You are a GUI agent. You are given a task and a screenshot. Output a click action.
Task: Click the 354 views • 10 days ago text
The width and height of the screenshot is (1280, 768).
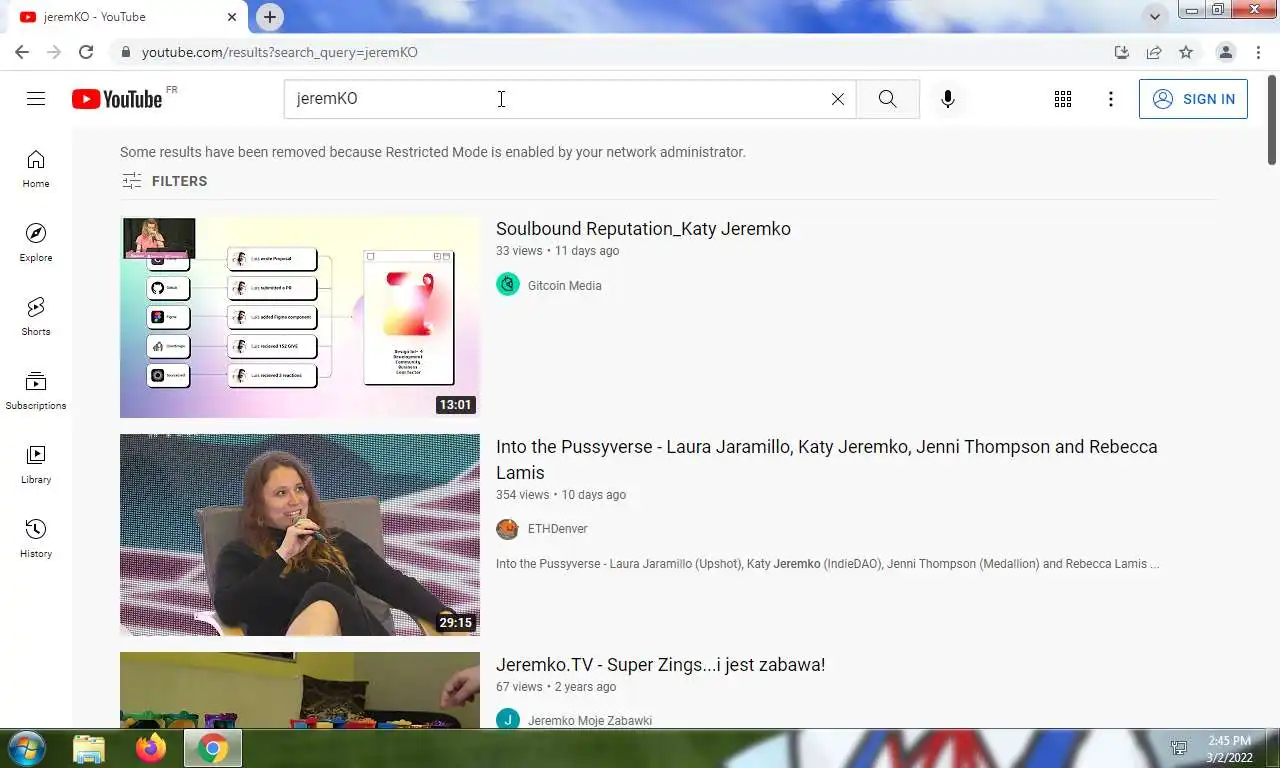[561, 495]
